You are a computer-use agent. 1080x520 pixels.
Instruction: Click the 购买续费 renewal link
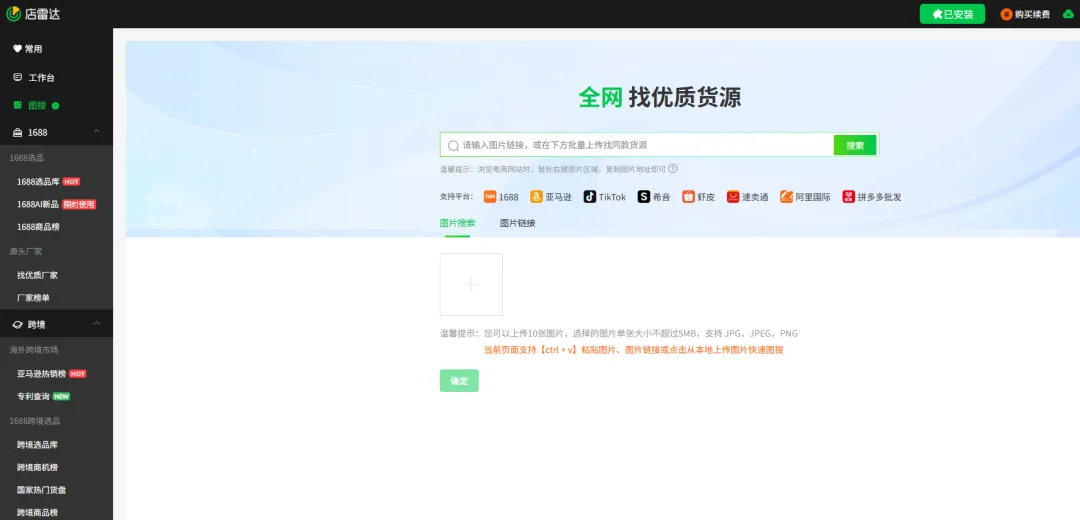pyautogui.click(x=1032, y=14)
